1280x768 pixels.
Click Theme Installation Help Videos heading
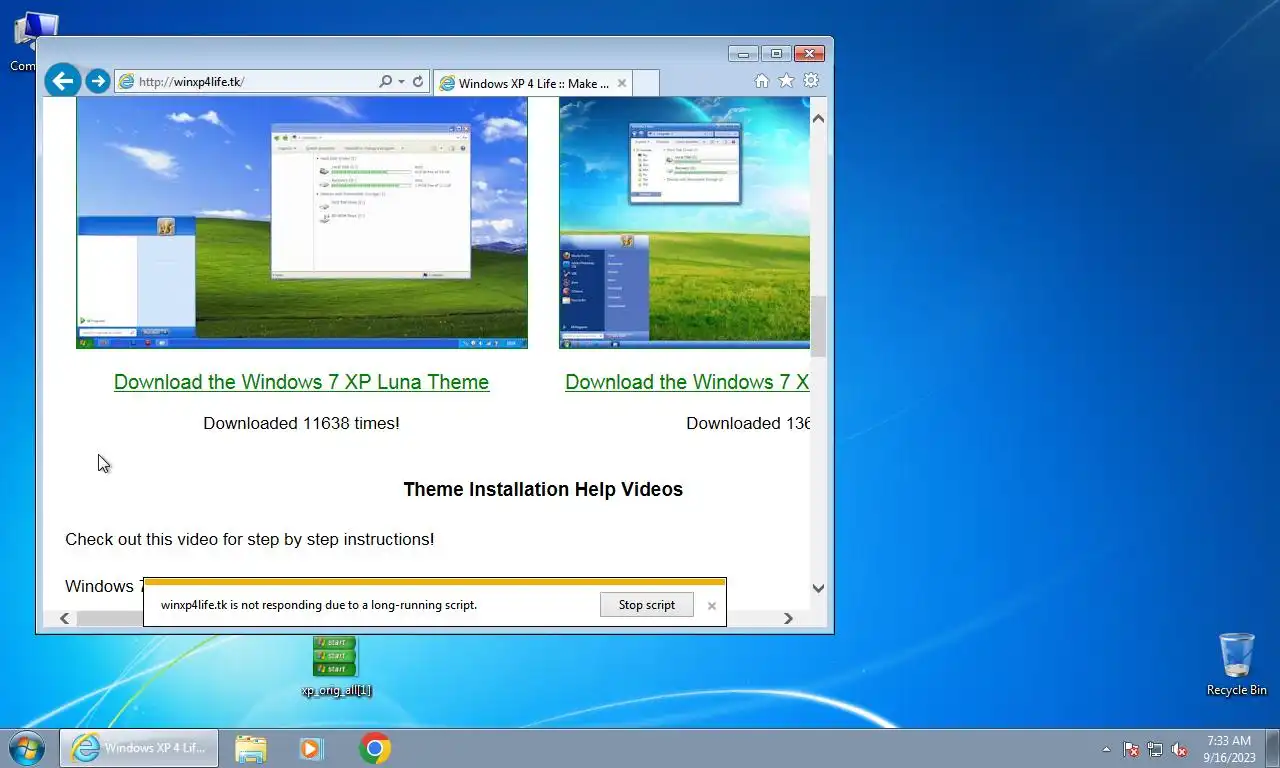(x=543, y=489)
